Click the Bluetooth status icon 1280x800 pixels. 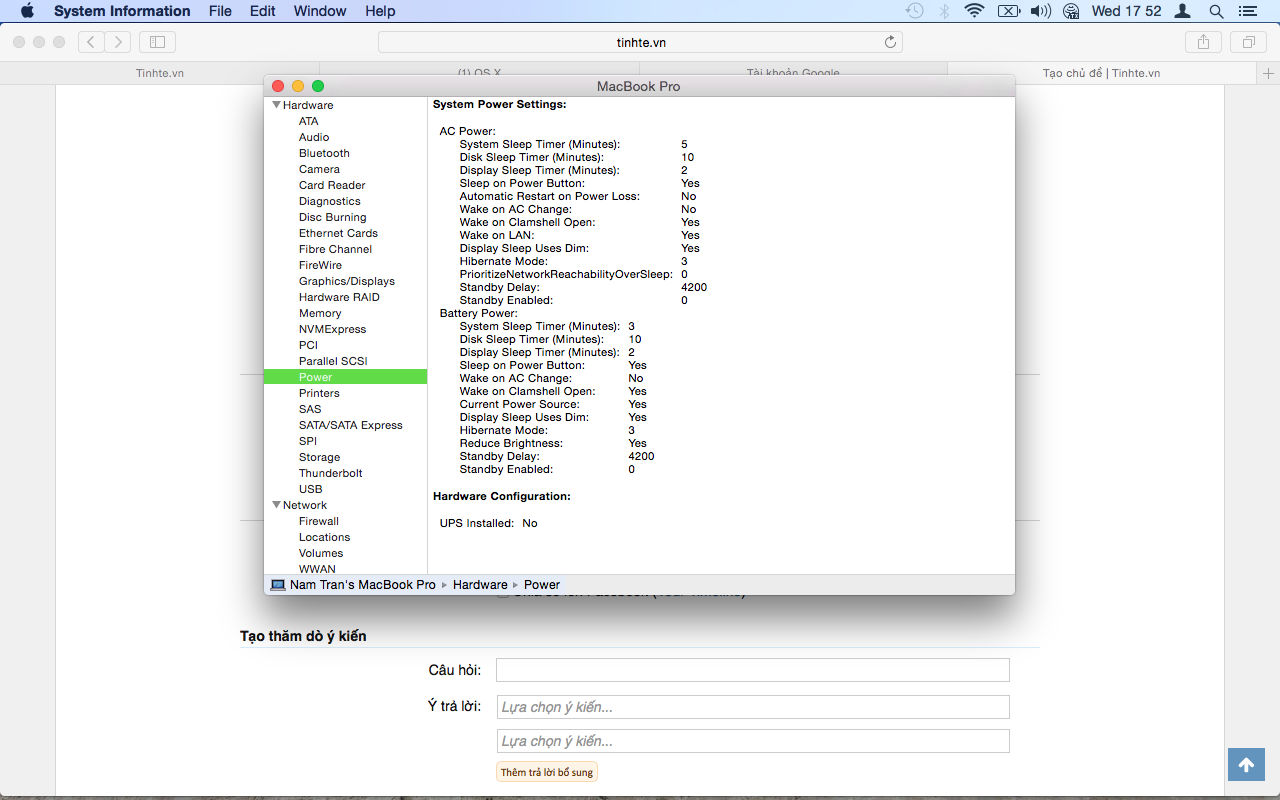(x=944, y=11)
